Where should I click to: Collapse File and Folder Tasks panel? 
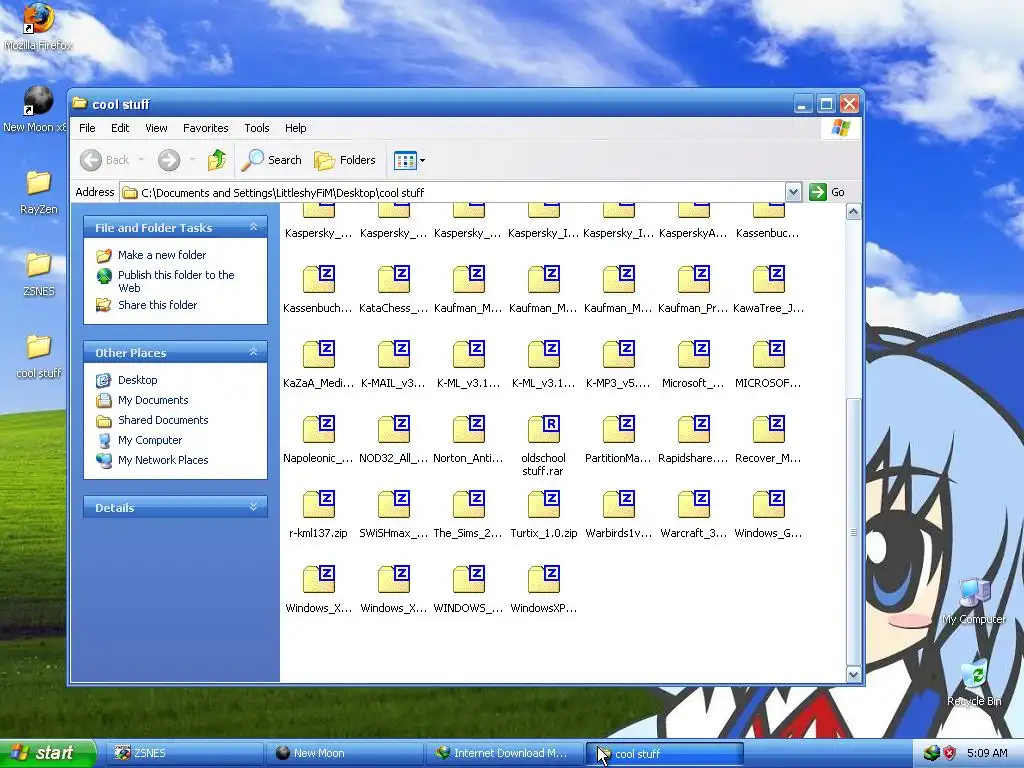[253, 227]
